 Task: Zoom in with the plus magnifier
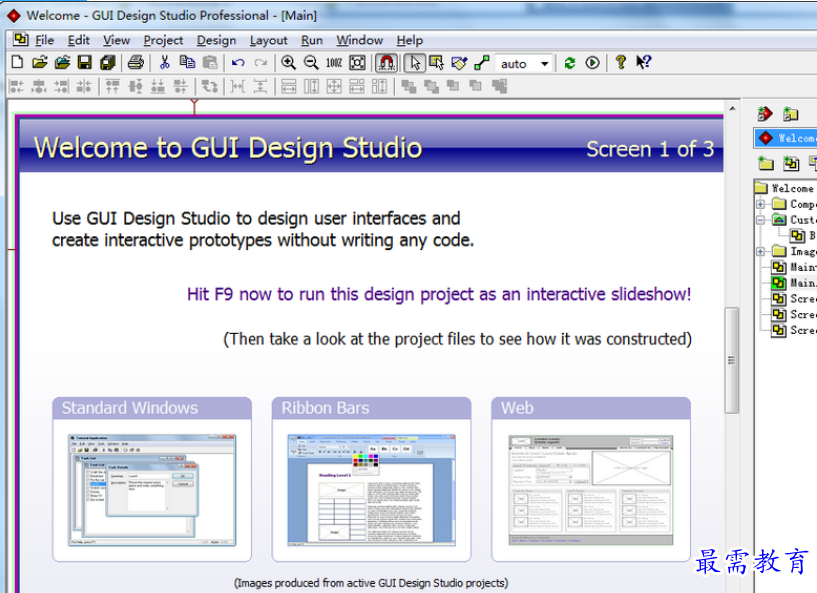click(288, 63)
